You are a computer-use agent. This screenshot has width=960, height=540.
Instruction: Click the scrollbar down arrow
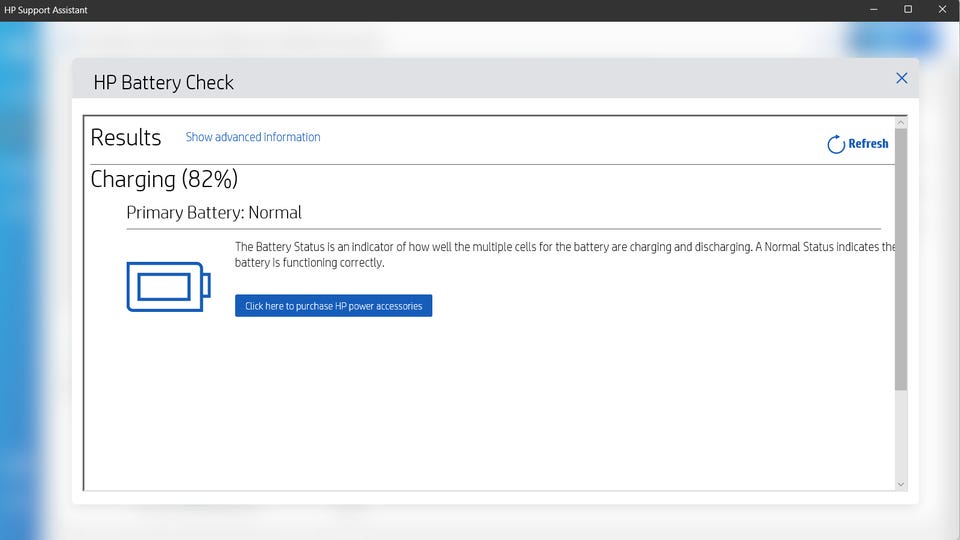coord(901,484)
